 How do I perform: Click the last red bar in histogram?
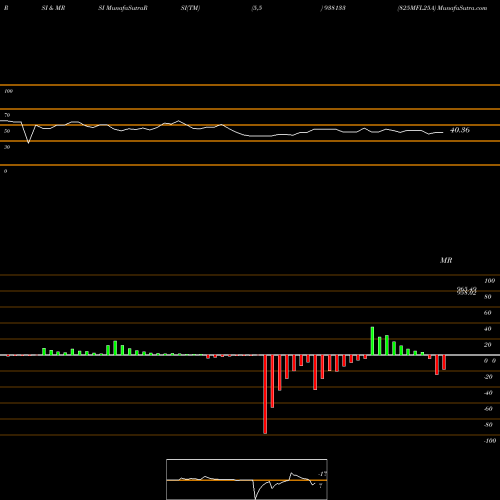click(x=444, y=362)
